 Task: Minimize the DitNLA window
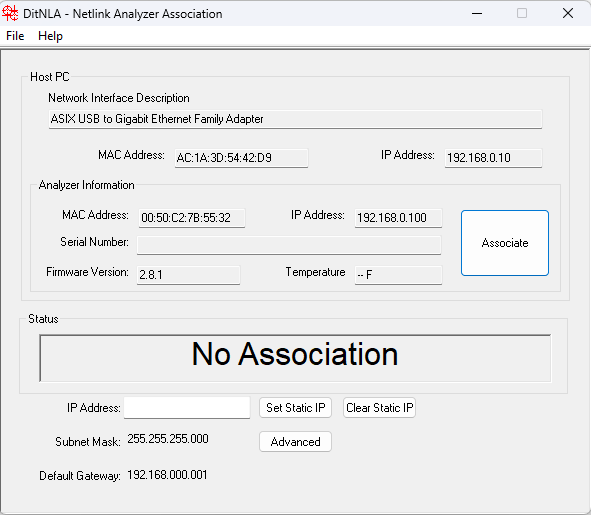(477, 13)
